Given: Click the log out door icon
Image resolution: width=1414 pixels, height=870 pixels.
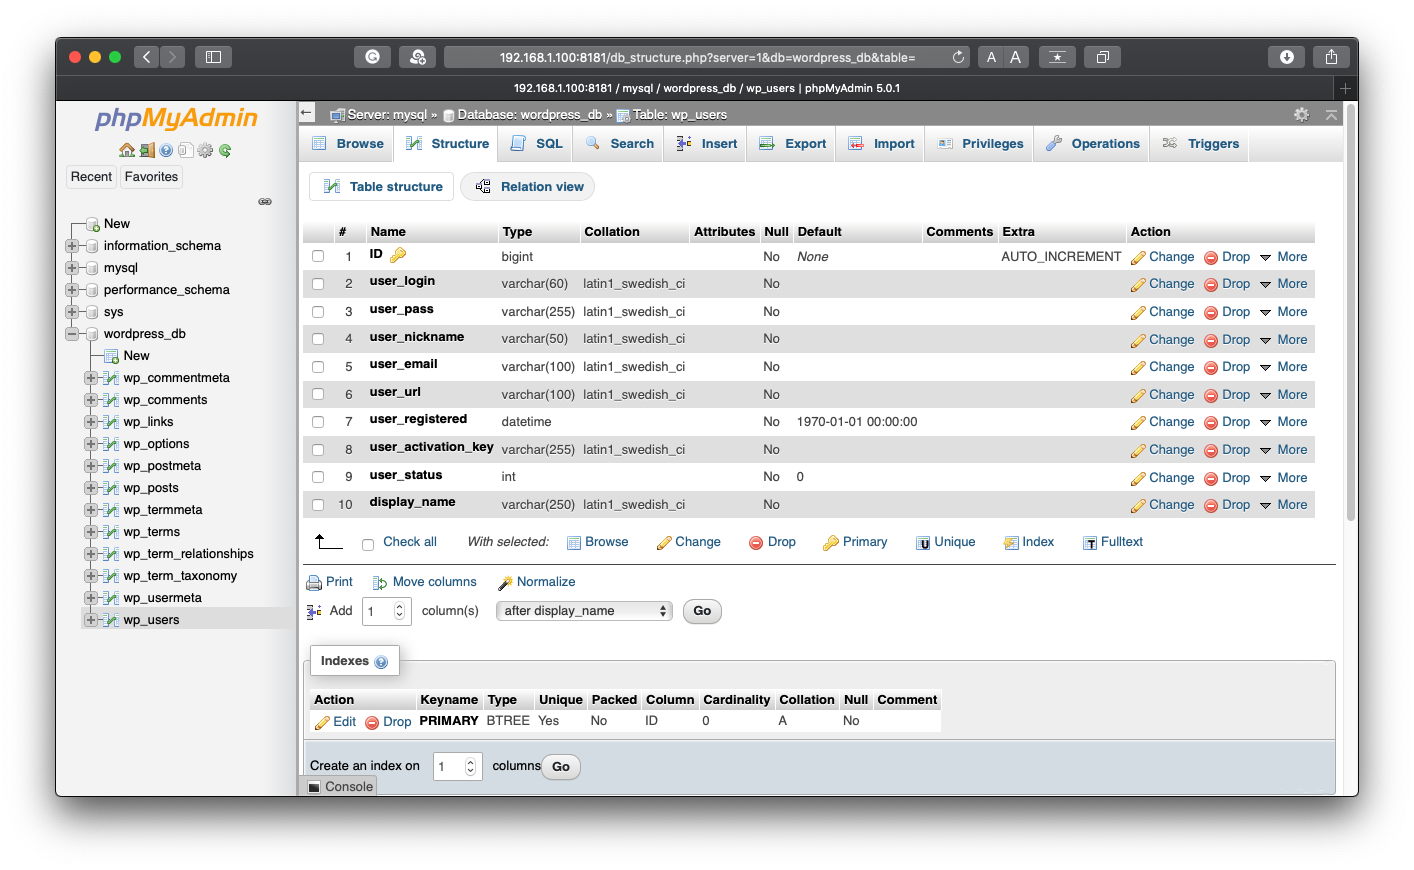Looking at the screenshot, I should tap(147, 150).
